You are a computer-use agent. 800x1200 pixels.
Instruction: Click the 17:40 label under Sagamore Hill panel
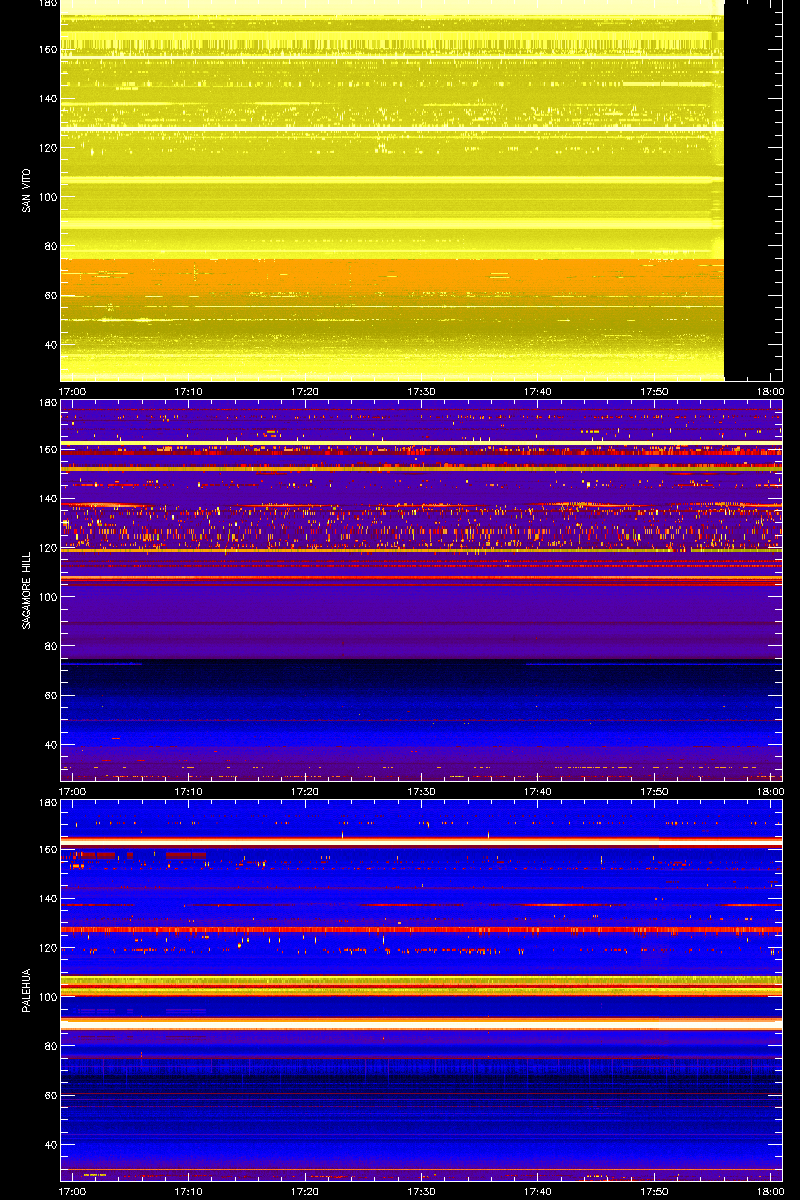tap(537, 791)
